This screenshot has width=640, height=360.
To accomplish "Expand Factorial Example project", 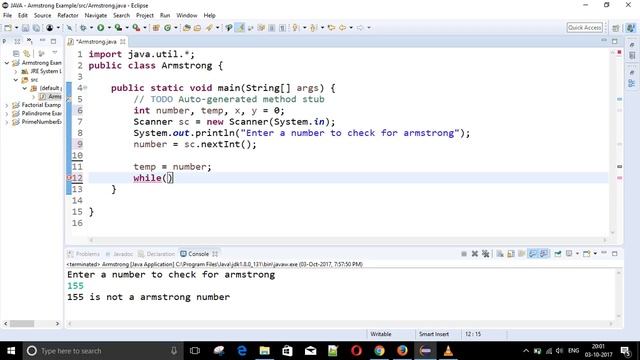I will [x=7, y=105].
